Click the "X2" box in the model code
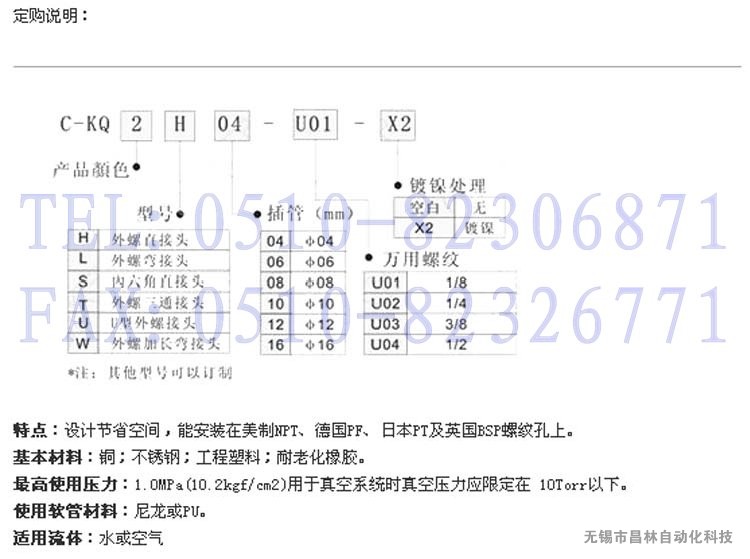Image resolution: width=750 pixels, height=559 pixels. pyautogui.click(x=398, y=127)
